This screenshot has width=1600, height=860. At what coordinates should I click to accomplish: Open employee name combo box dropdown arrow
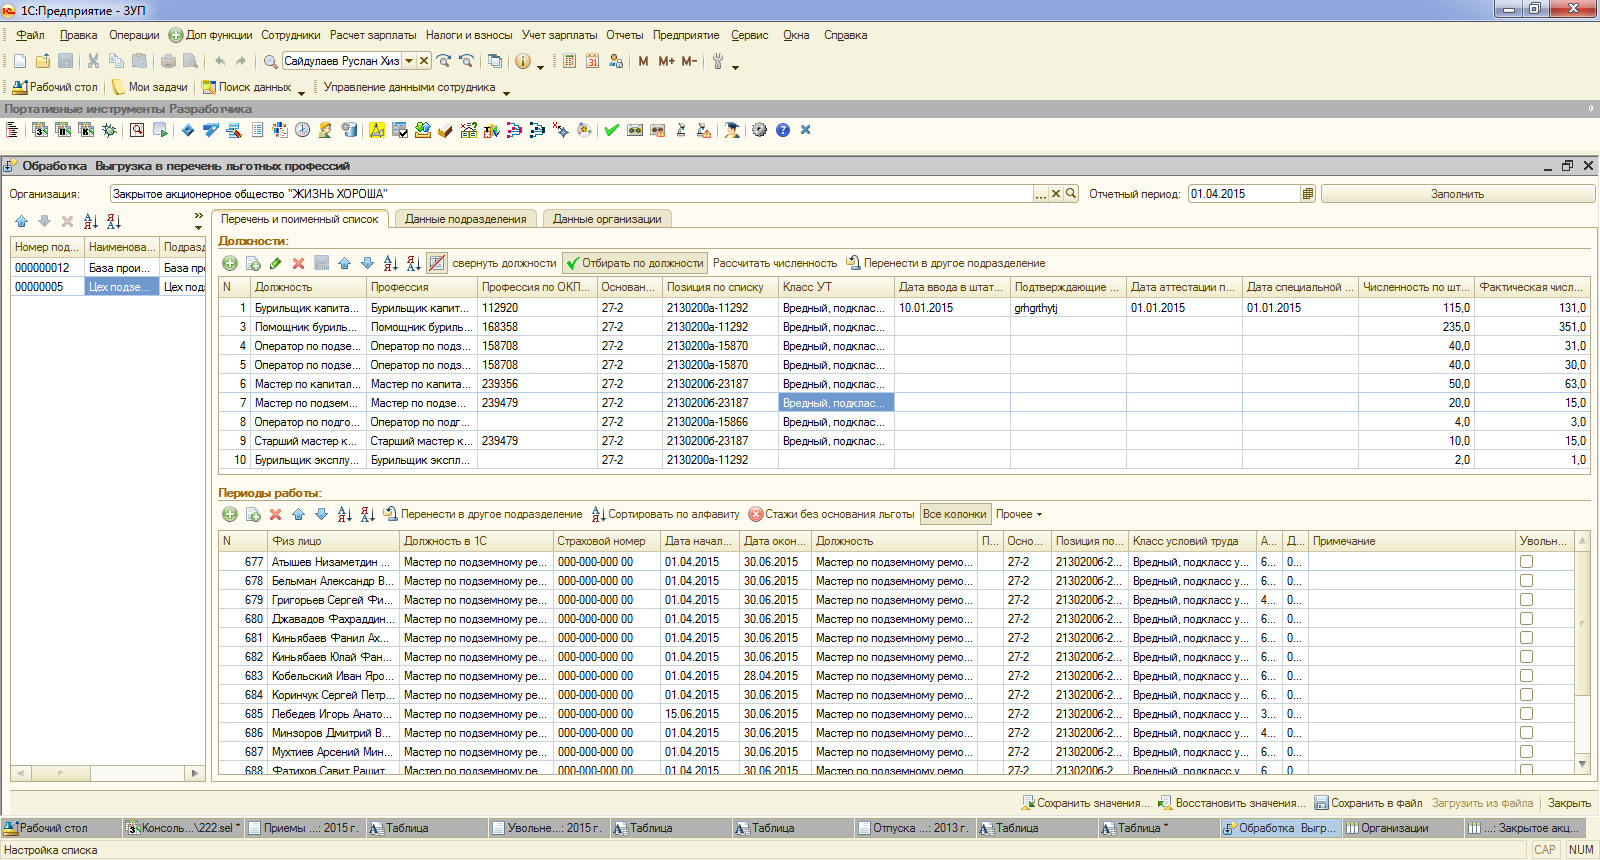409,61
